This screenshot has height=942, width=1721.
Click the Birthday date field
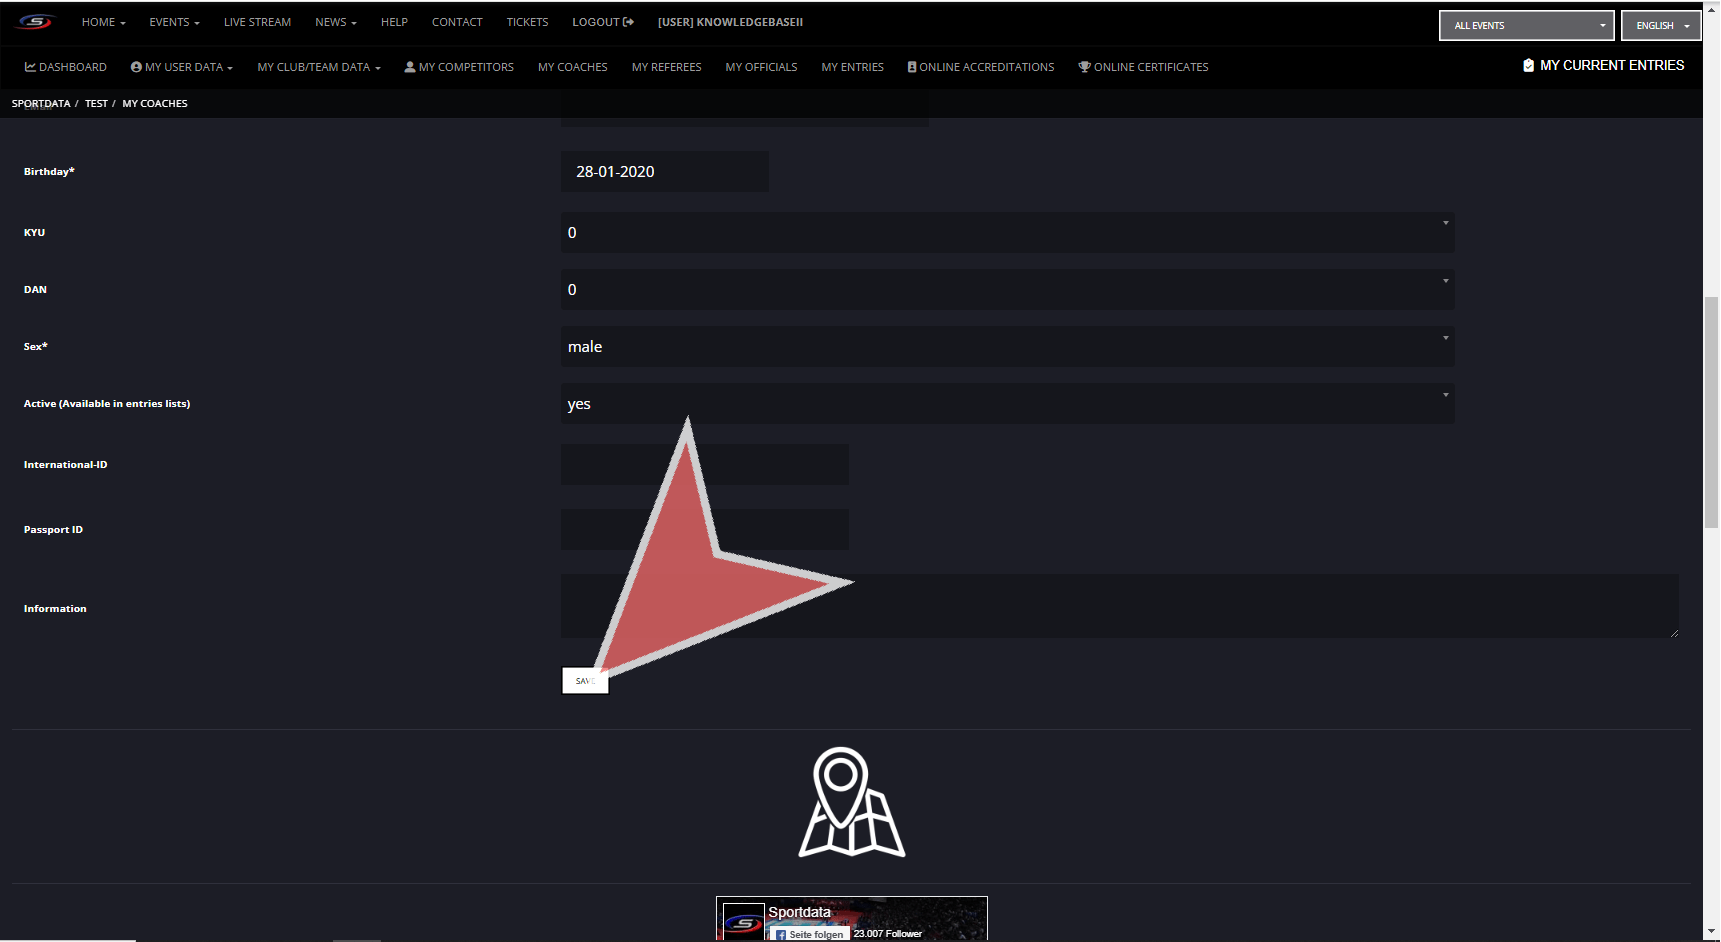664,172
